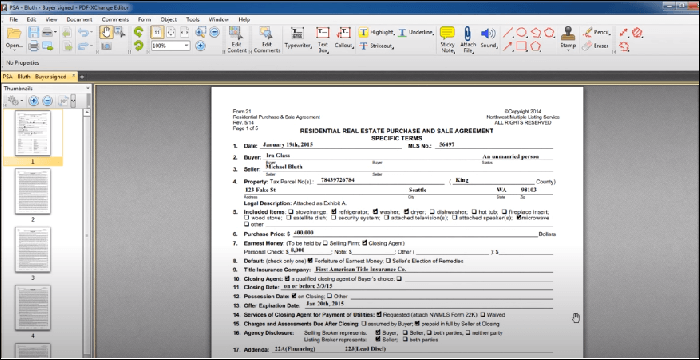Select the Pencil tool

[596, 33]
